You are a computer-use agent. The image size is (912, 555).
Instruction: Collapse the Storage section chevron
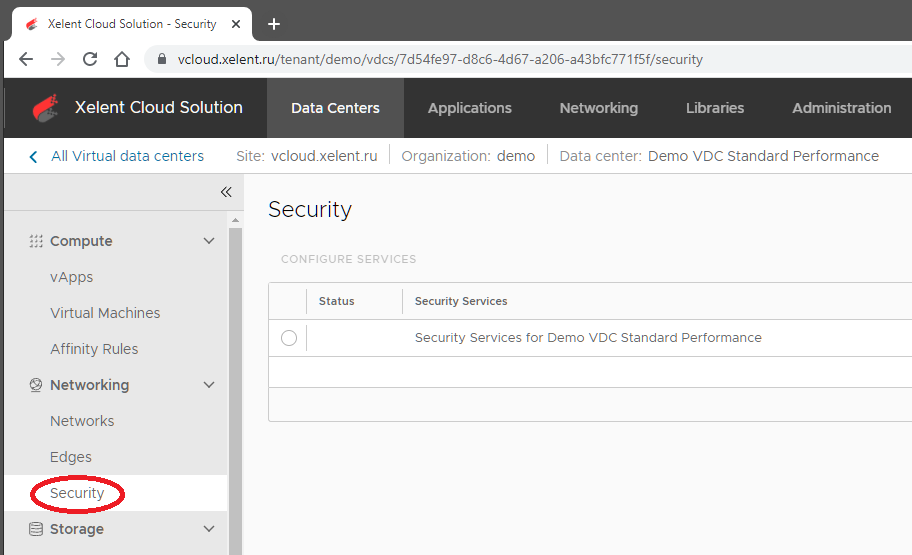[209, 529]
